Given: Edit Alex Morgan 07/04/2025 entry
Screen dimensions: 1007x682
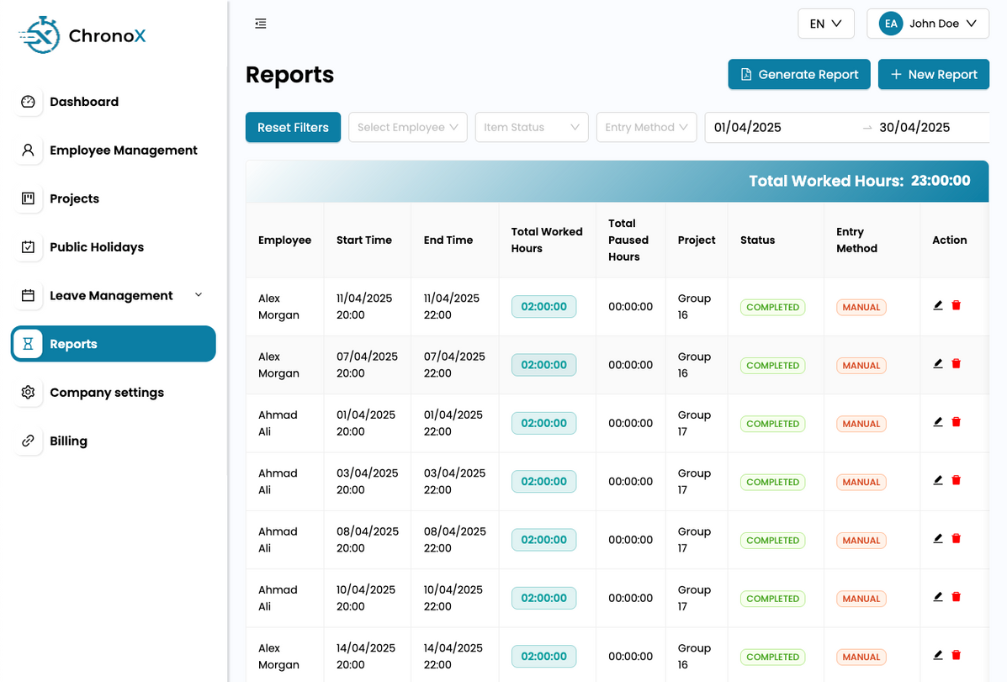Looking at the screenshot, I should [938, 364].
